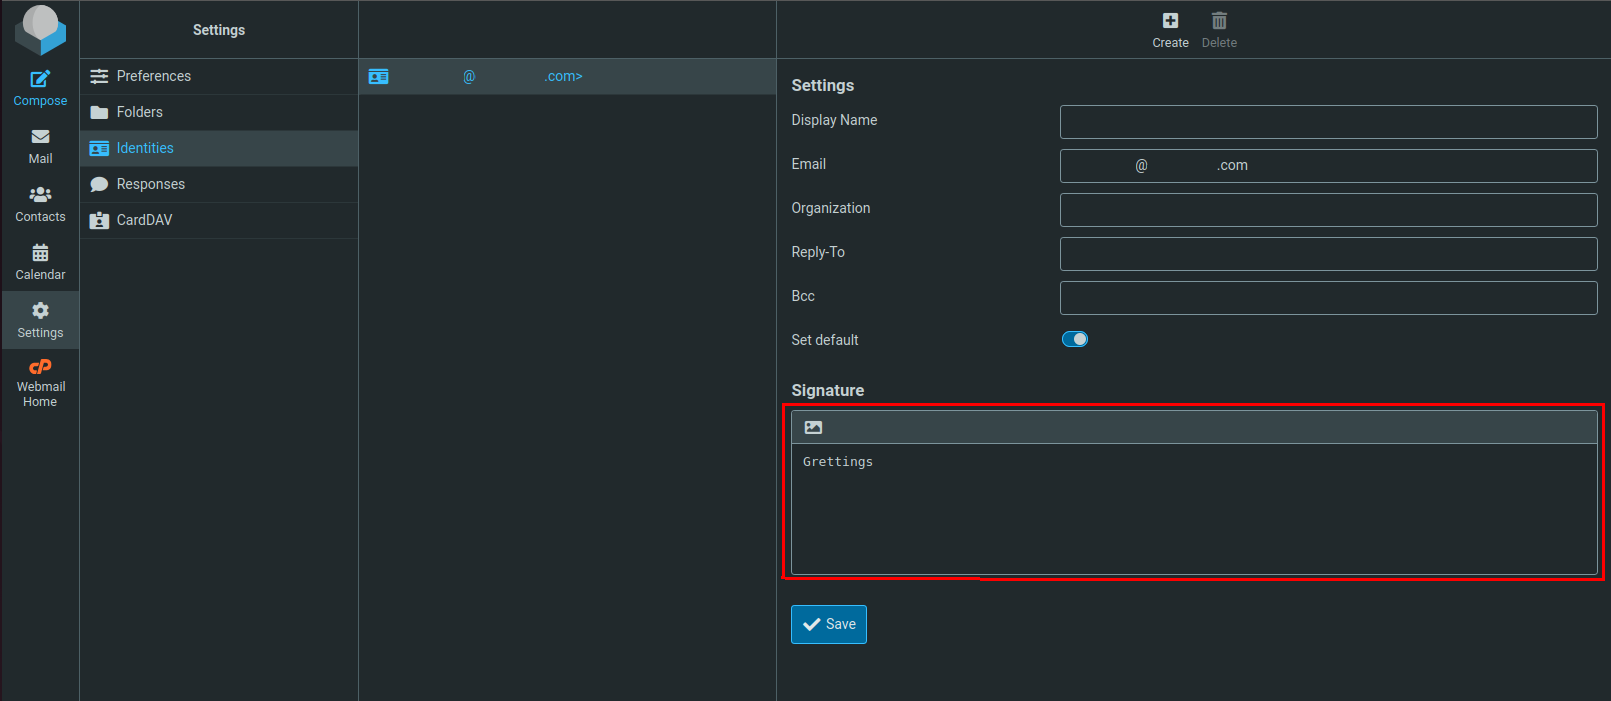Select the identity entry in the list

(x=567, y=77)
